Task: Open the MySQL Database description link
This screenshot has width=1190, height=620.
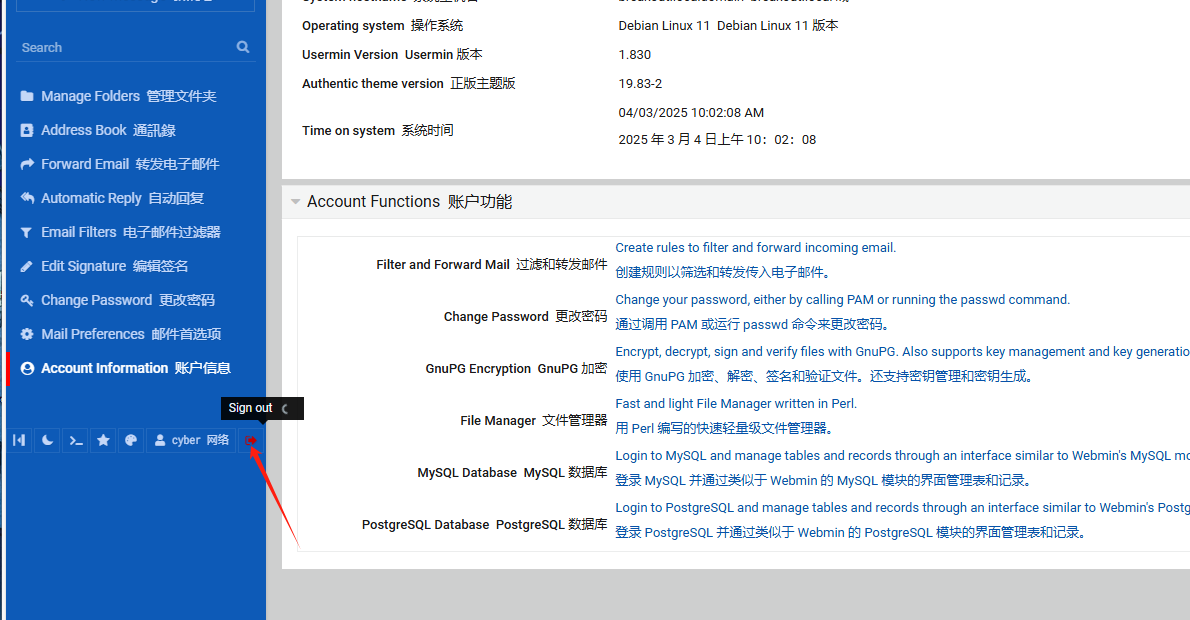Action: tap(902, 455)
